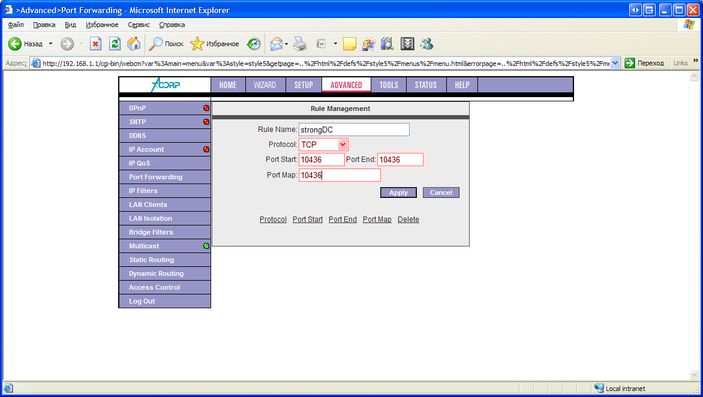Toggle the Multicast green status indicator
Screen dimensions: 703x397
pos(206,246)
